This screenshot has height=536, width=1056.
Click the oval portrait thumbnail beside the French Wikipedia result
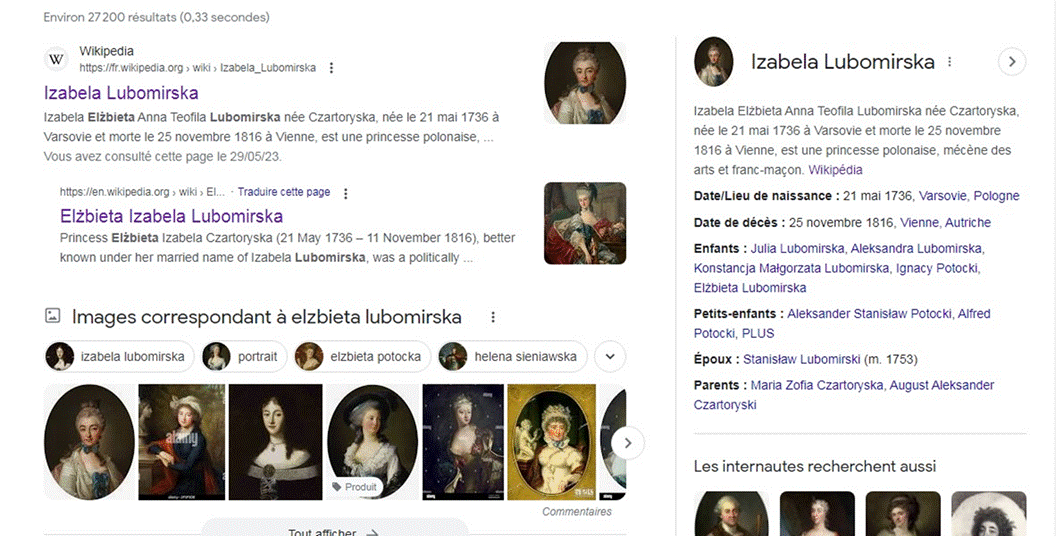(x=585, y=83)
